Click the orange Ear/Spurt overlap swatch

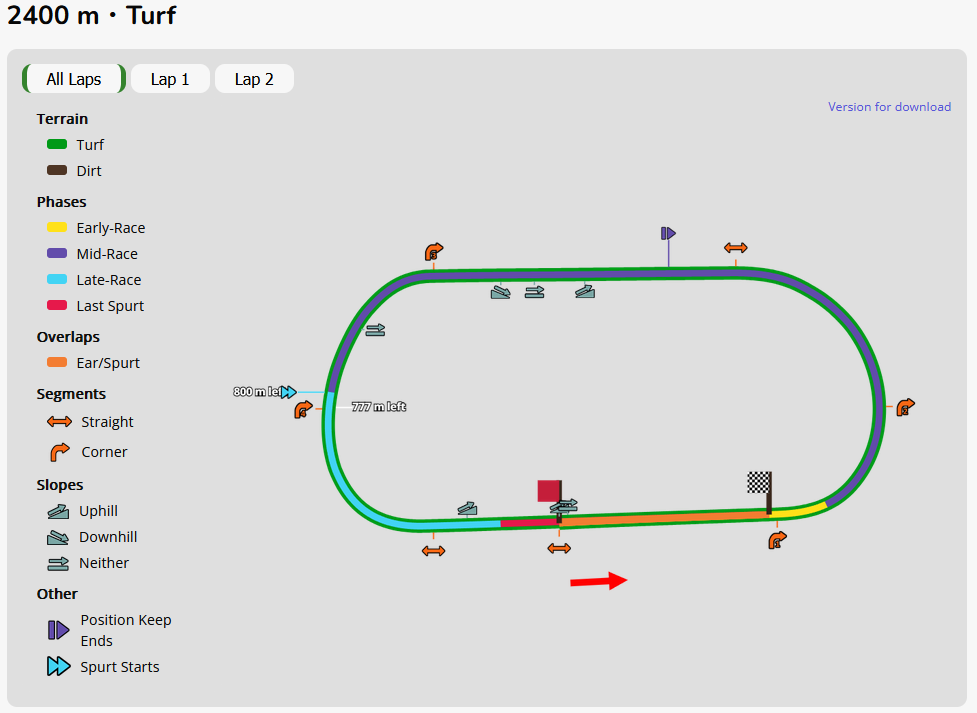(x=57, y=362)
